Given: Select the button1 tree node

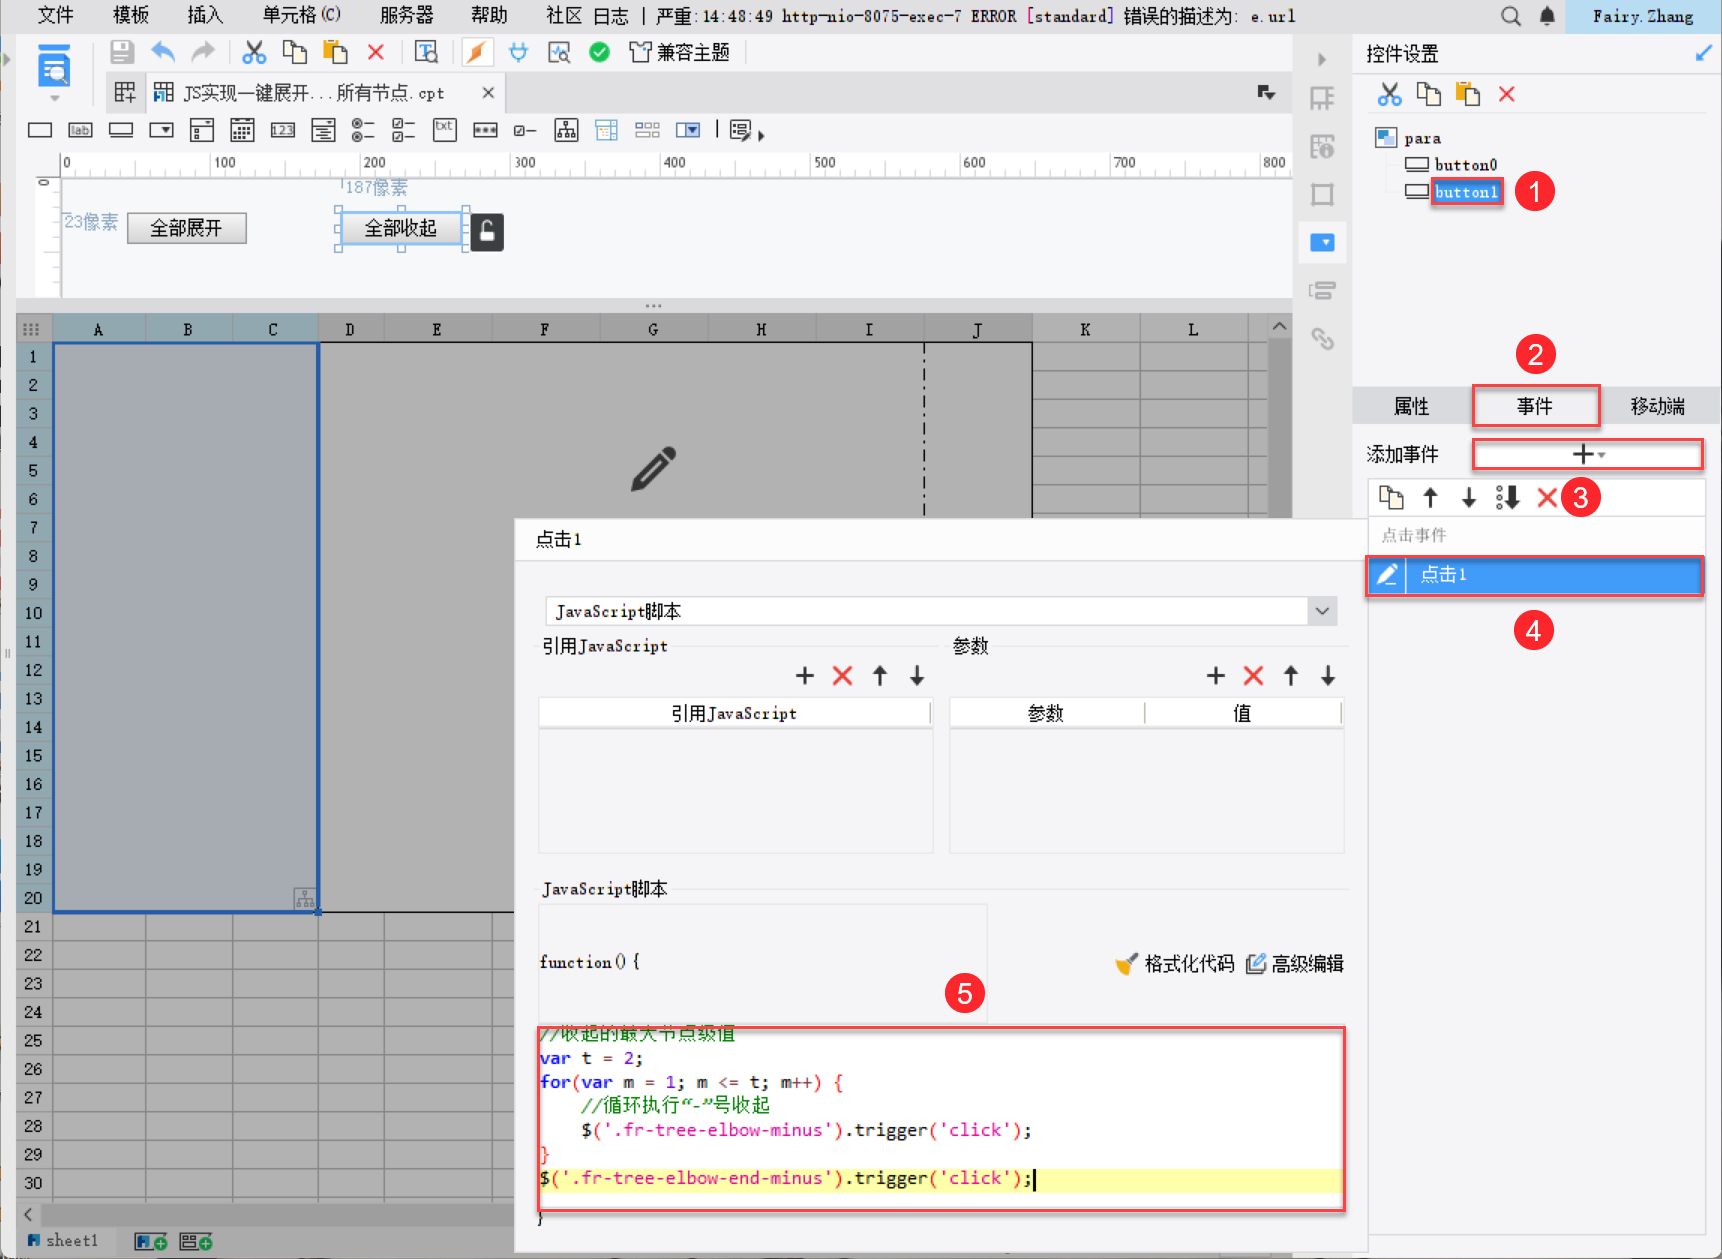Looking at the screenshot, I should pyautogui.click(x=1466, y=192).
